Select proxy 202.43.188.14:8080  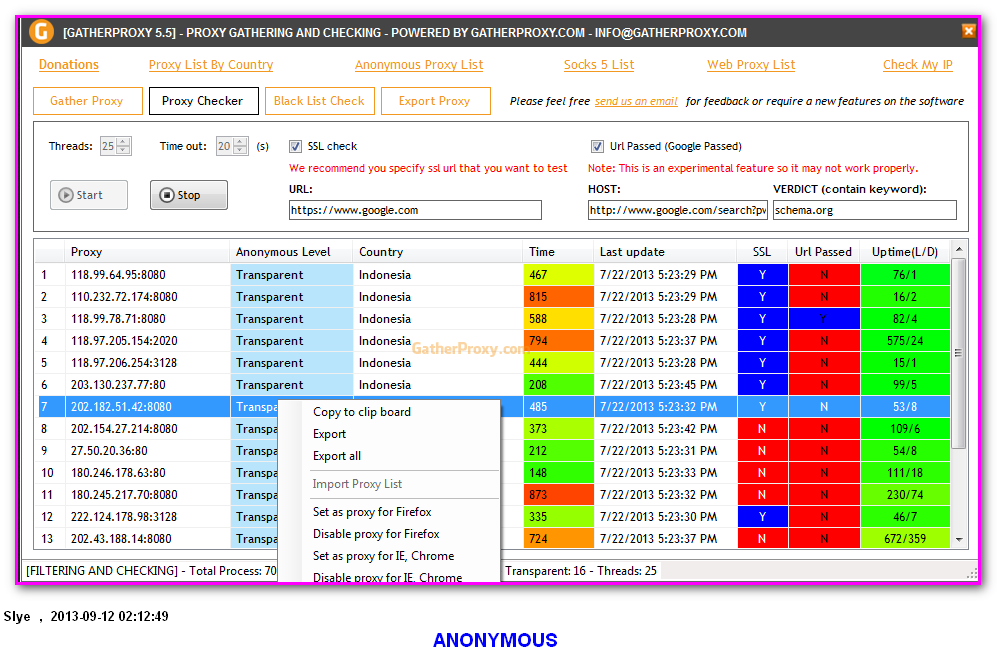[493, 538]
